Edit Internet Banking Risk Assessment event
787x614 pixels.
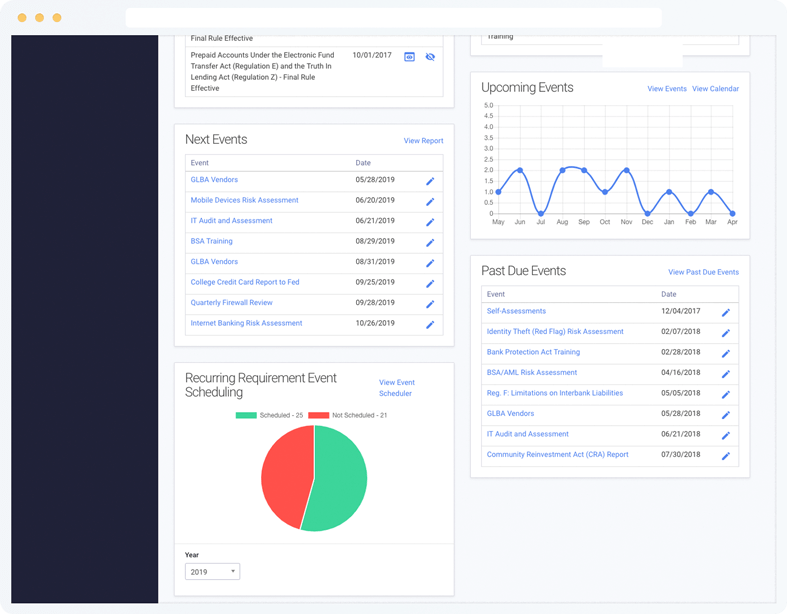[430, 325]
